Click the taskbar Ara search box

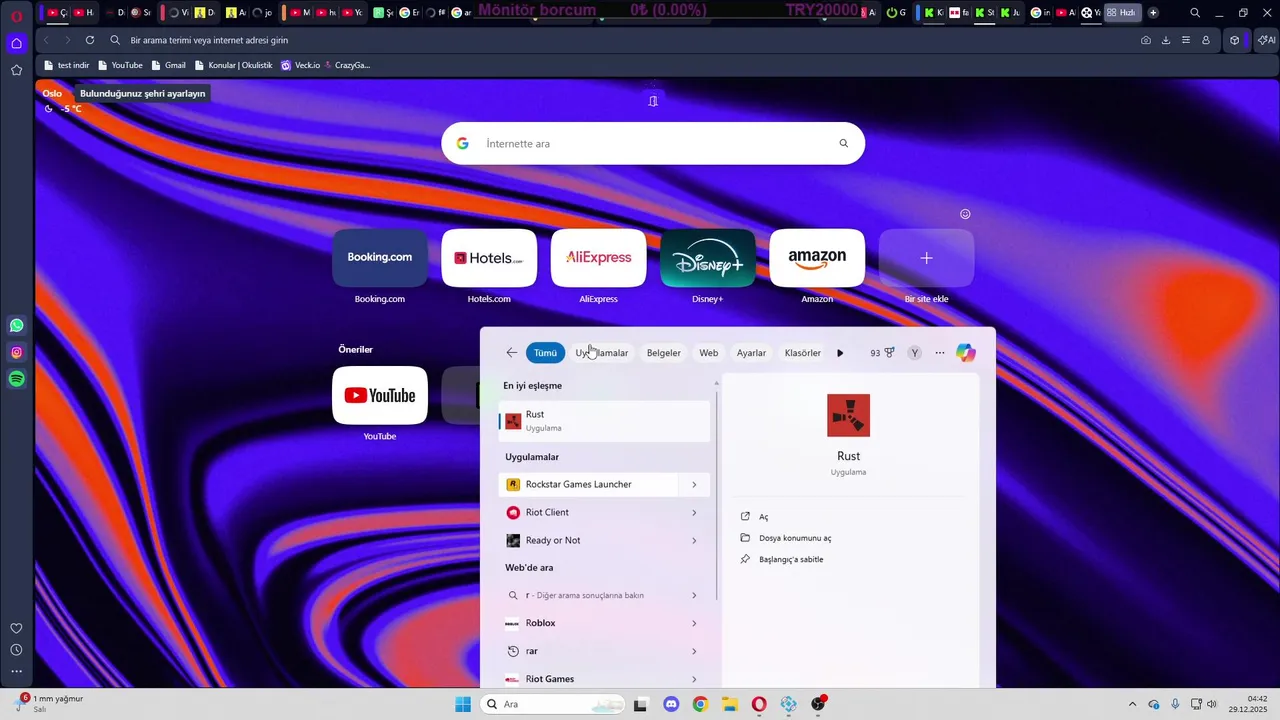(551, 704)
